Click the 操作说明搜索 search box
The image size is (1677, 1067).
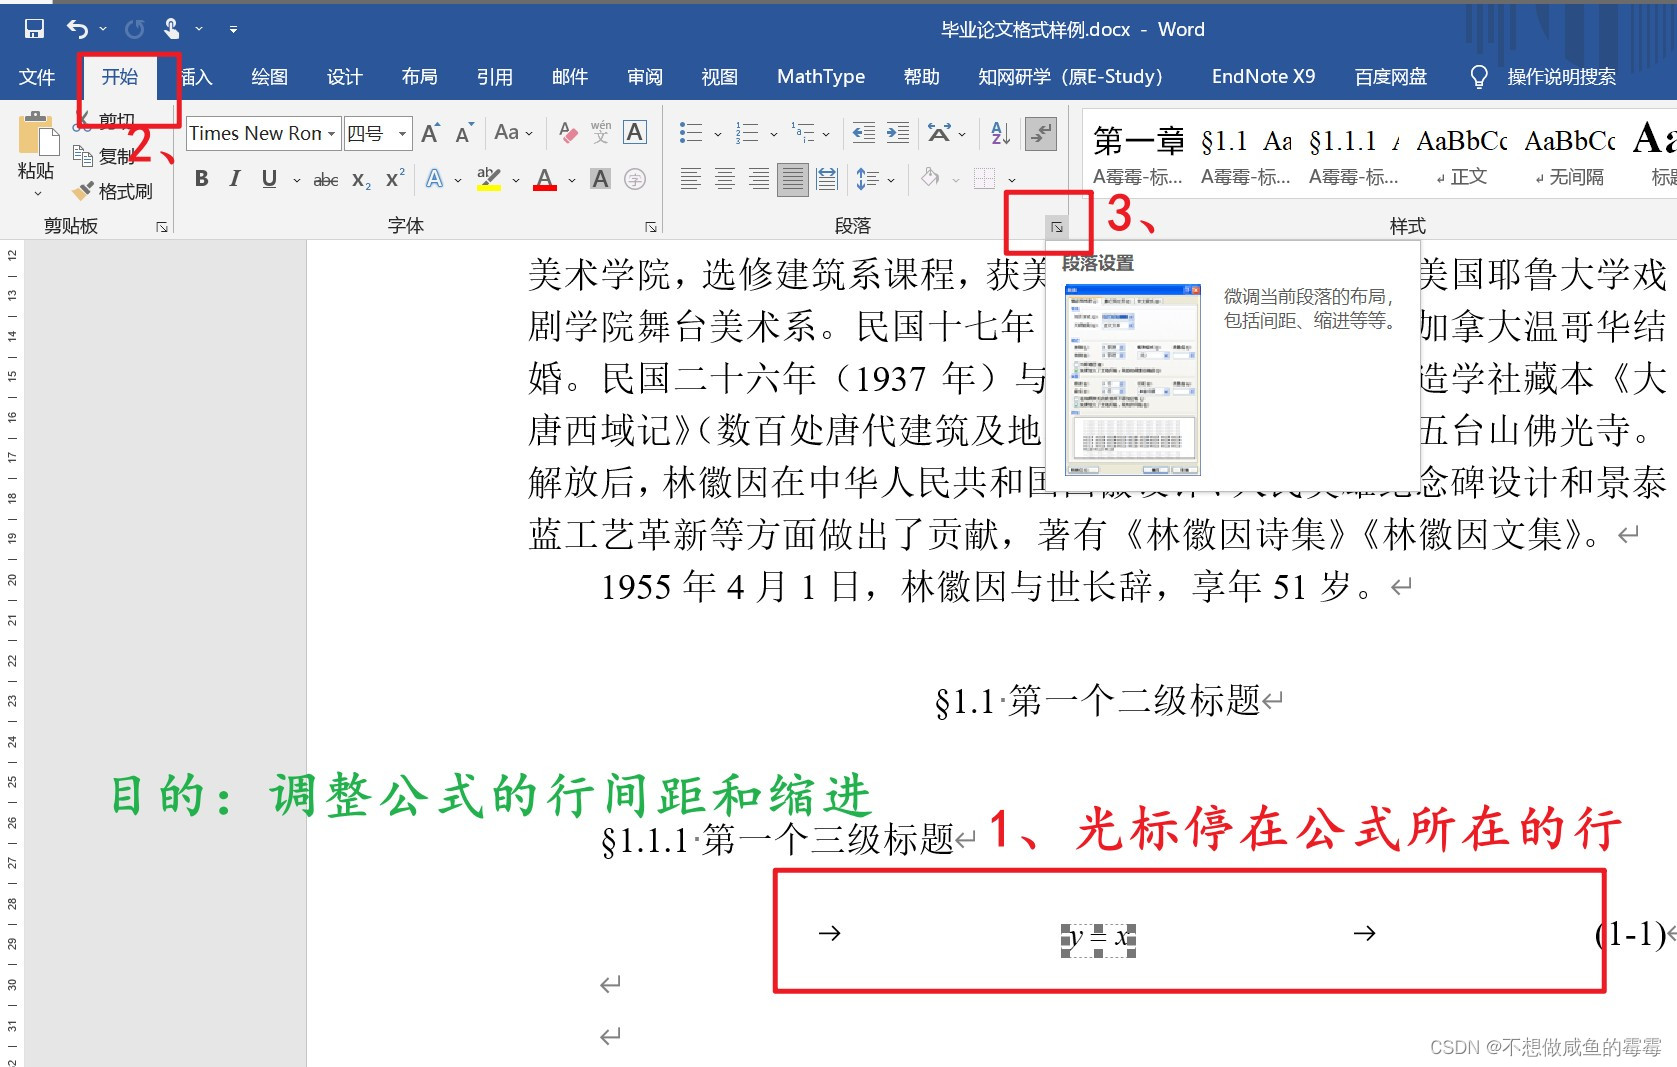click(1561, 77)
